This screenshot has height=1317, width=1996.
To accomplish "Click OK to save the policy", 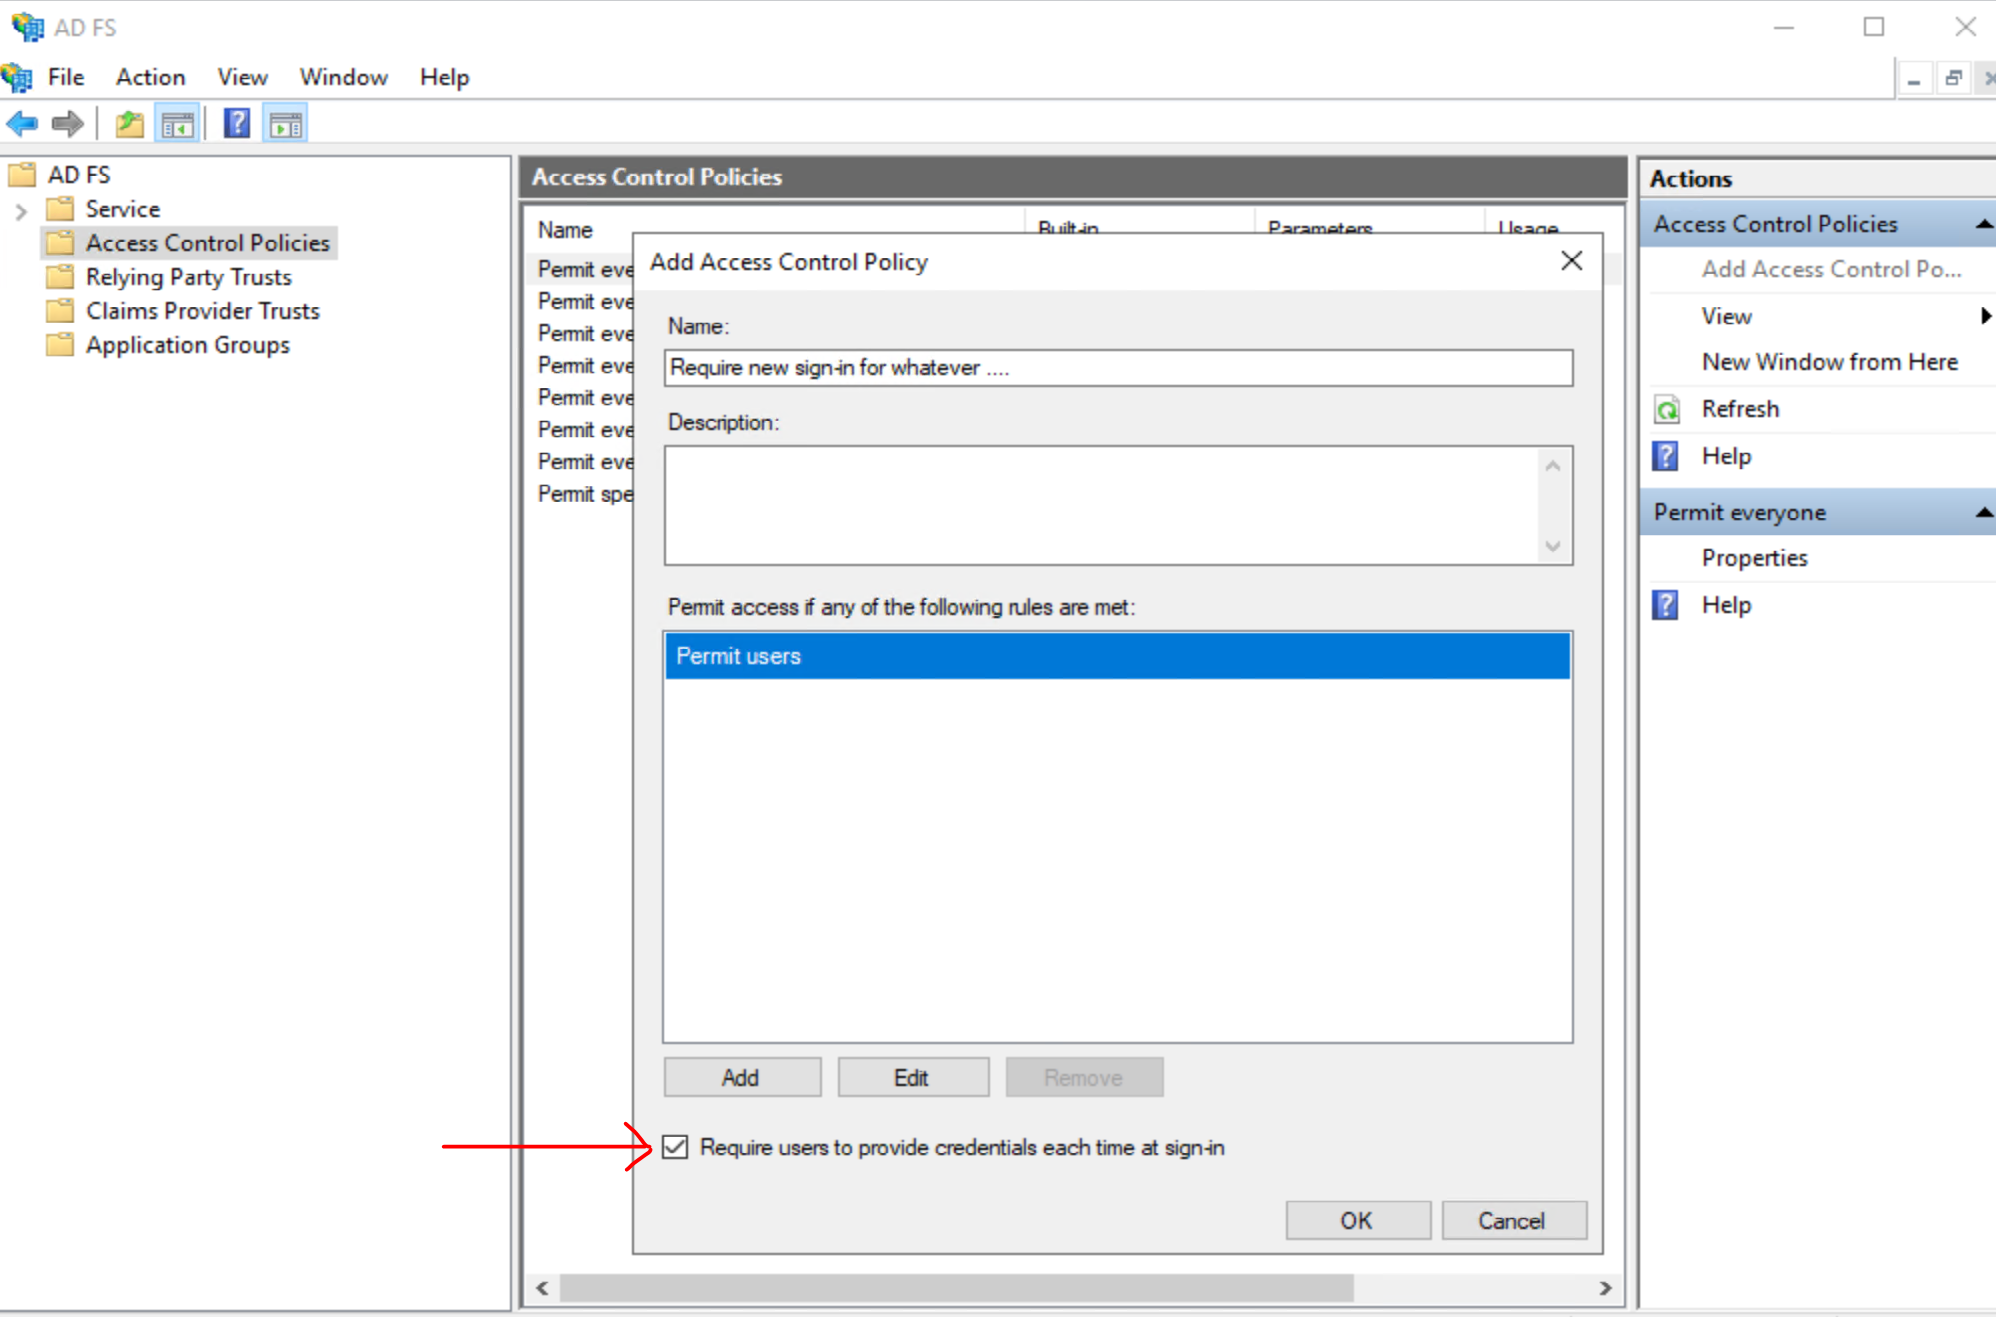I will (1357, 1220).
